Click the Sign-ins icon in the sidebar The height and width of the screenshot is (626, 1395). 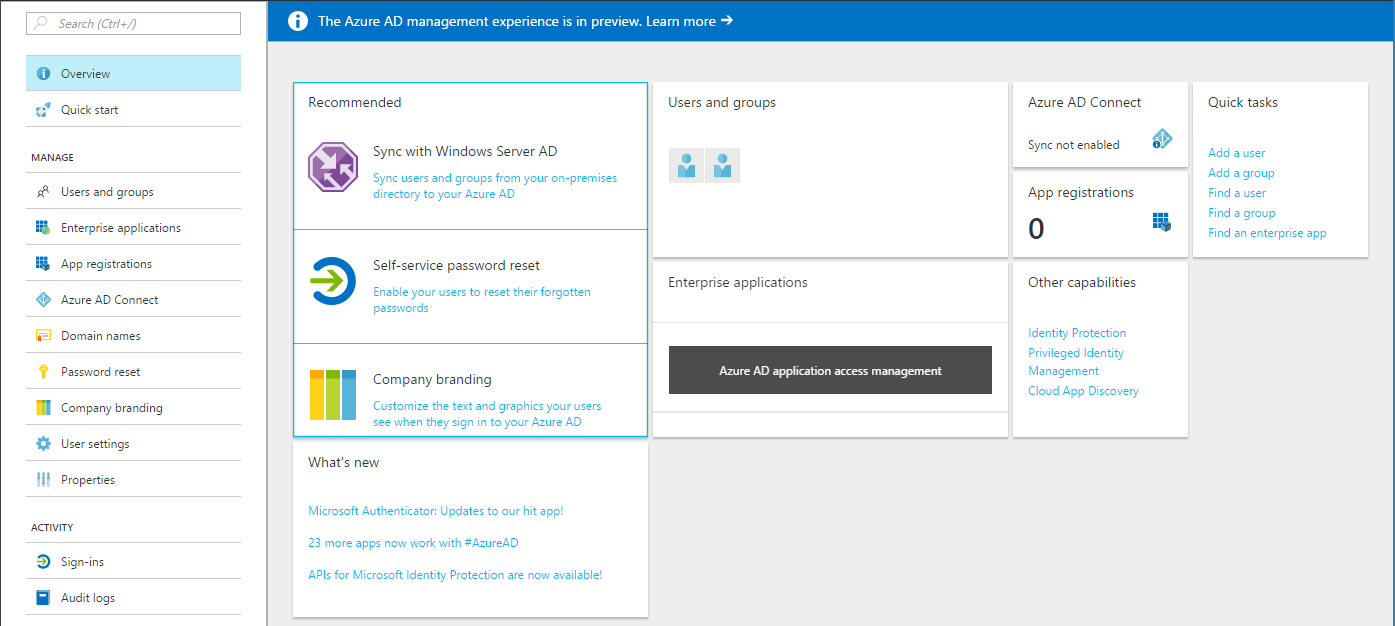click(43, 562)
